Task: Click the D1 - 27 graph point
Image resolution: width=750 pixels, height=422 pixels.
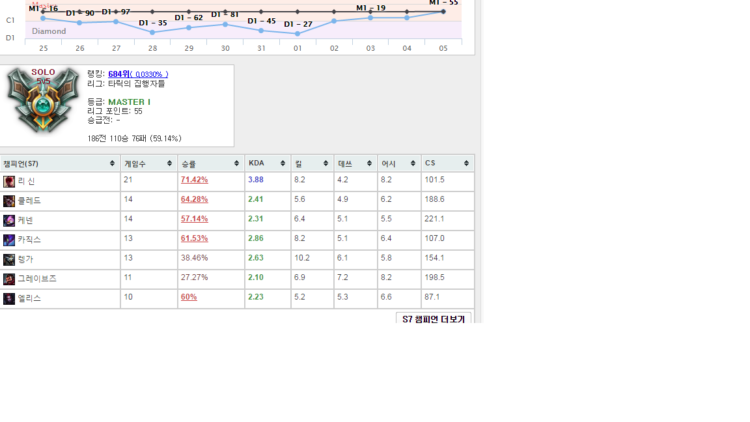Action: [298, 33]
